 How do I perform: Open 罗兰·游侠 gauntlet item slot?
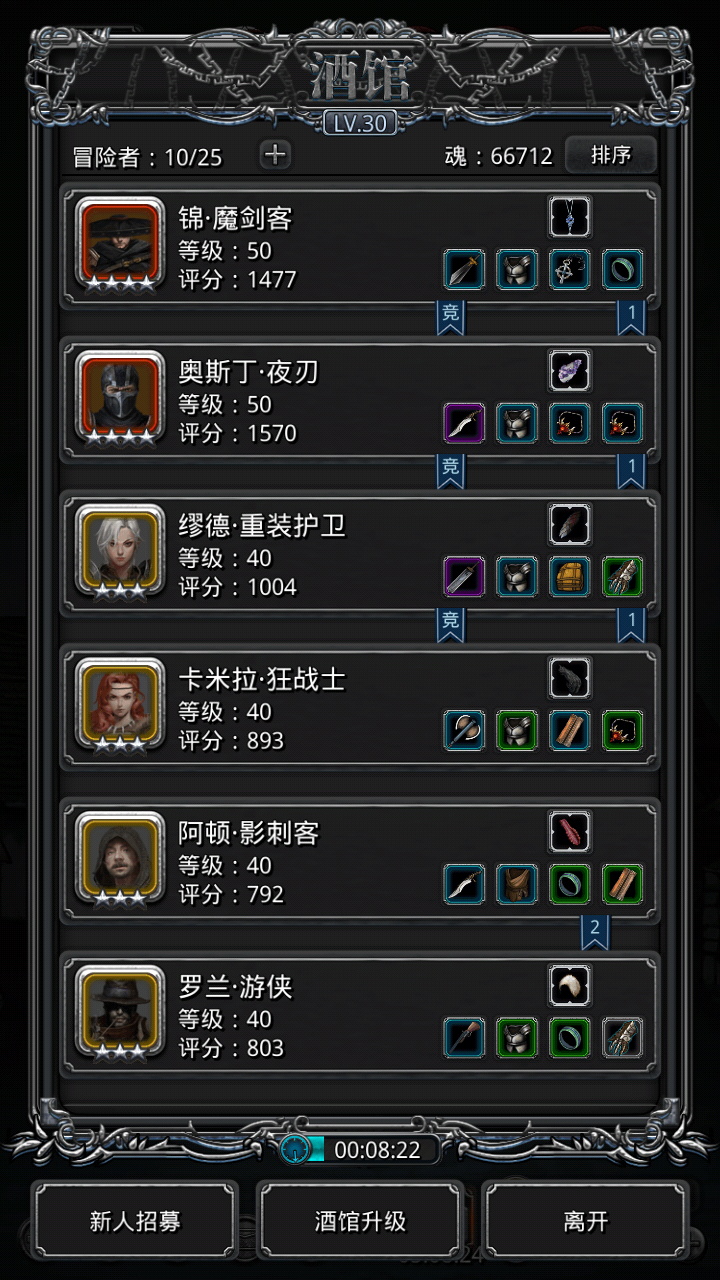pyautogui.click(x=623, y=1039)
